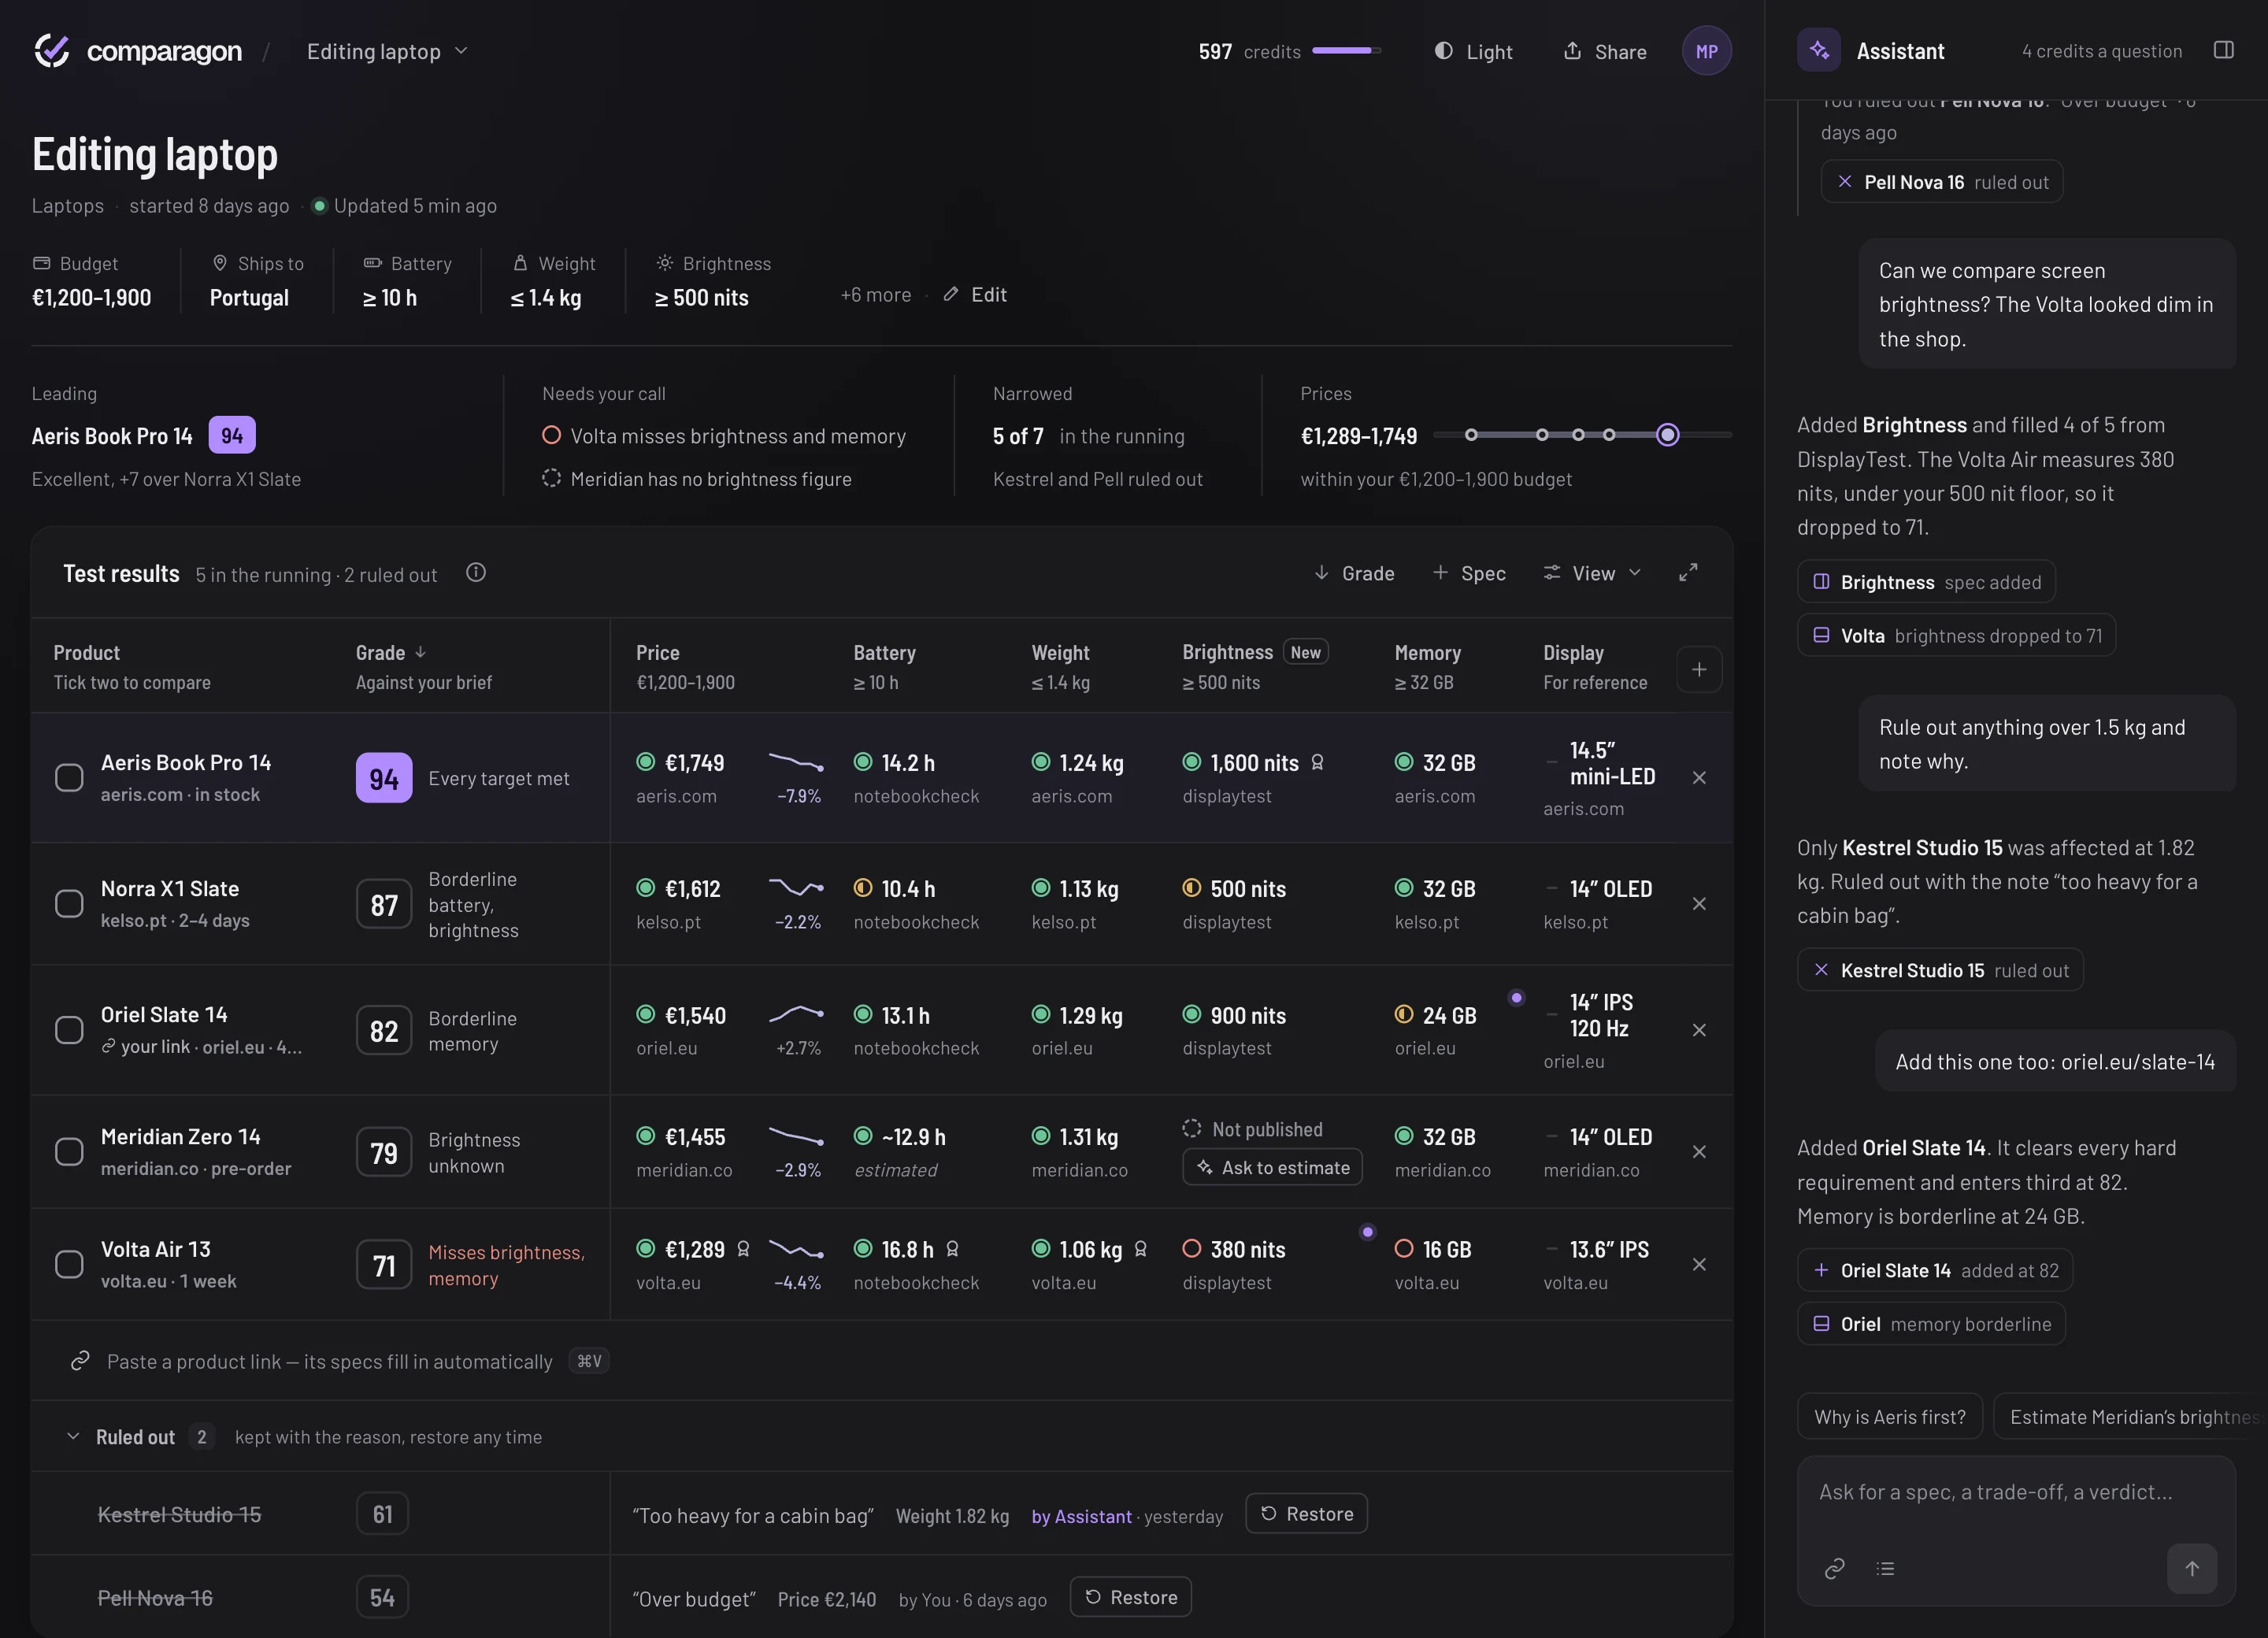Choose the 'Why is Aeris first?' suggestion
This screenshot has height=1638, width=2268.
pyautogui.click(x=1889, y=1416)
